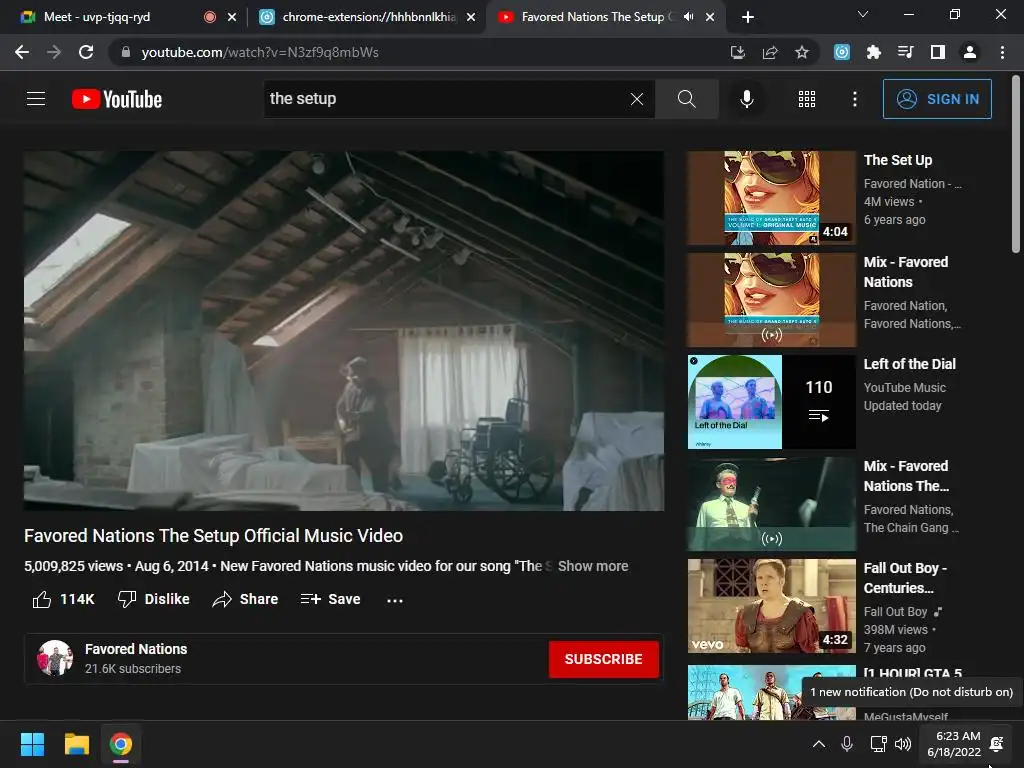Click the taskbar microphone icon
The height and width of the screenshot is (768, 1024).
[846, 744]
